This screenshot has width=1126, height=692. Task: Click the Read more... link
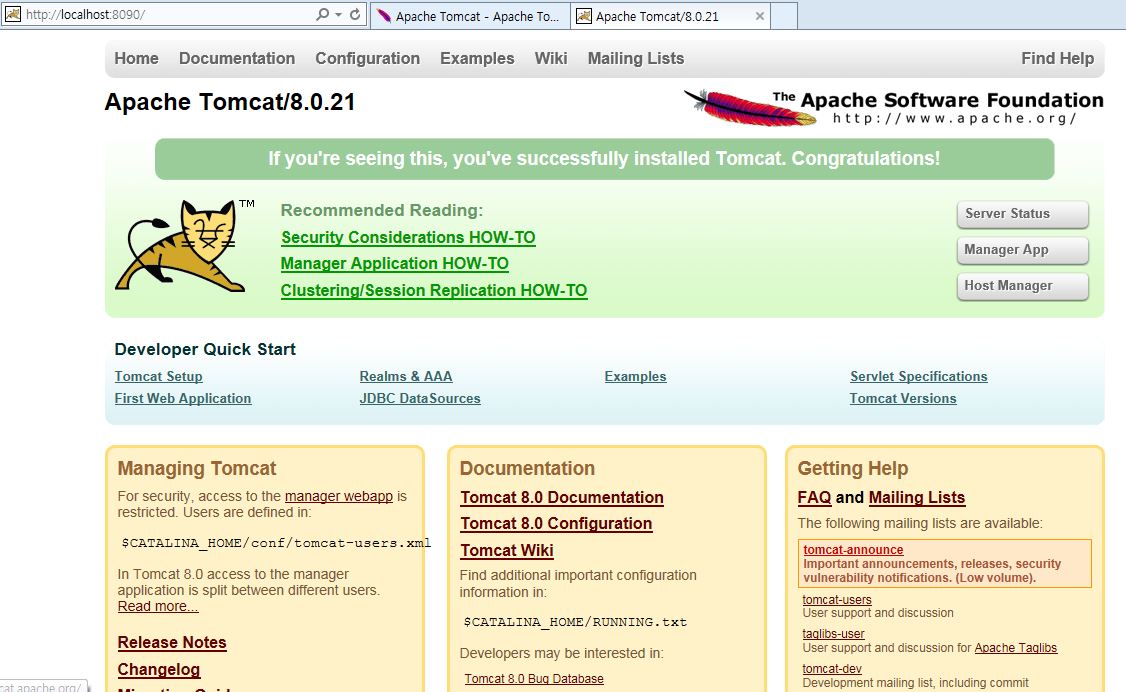[158, 607]
